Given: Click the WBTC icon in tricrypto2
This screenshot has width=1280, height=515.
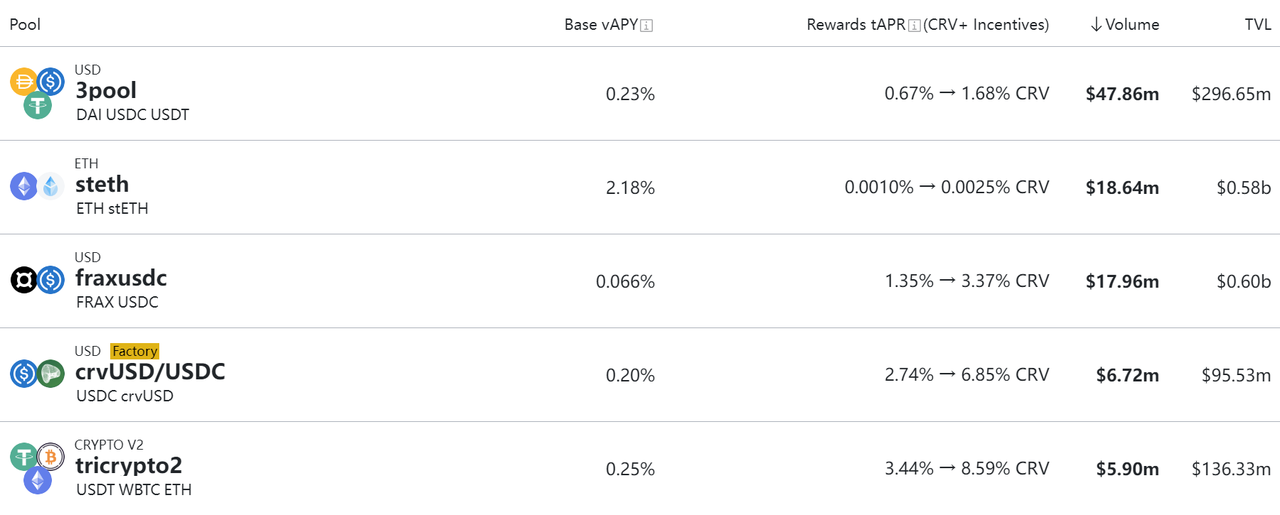Looking at the screenshot, I should coord(51,457).
